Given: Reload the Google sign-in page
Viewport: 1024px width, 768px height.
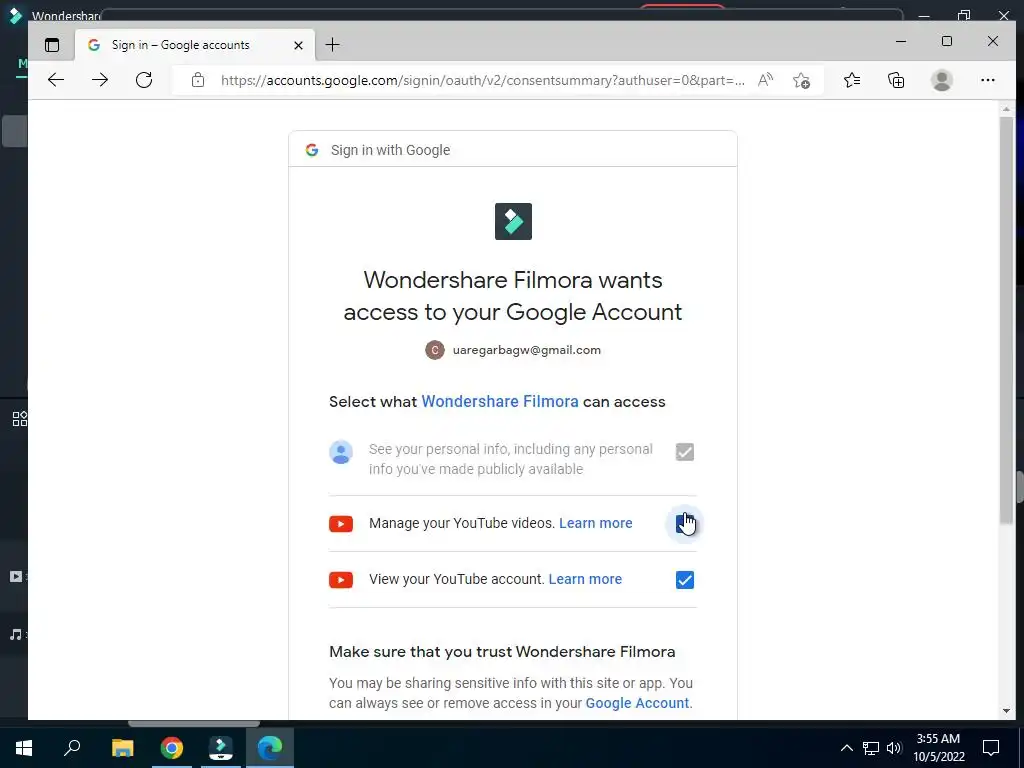Looking at the screenshot, I should click(144, 80).
